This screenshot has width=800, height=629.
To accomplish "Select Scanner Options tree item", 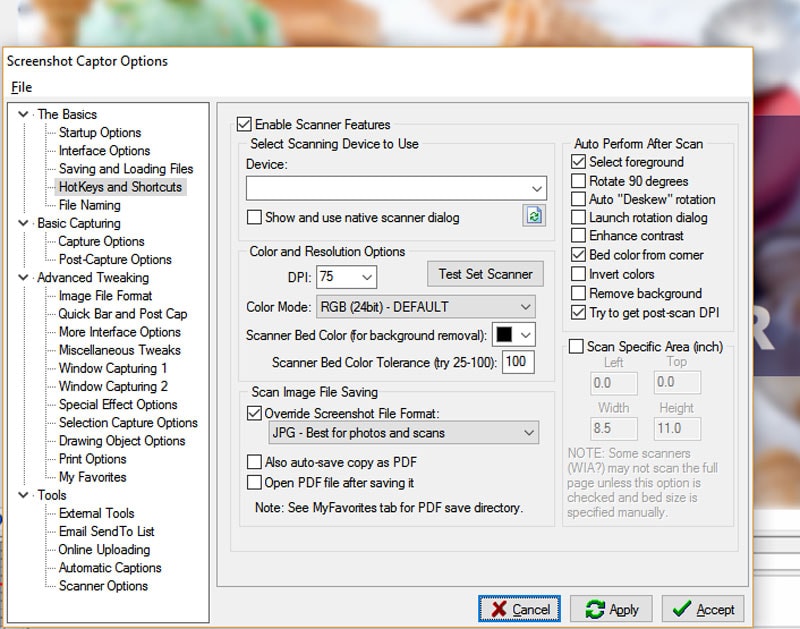I will pyautogui.click(x=104, y=586).
